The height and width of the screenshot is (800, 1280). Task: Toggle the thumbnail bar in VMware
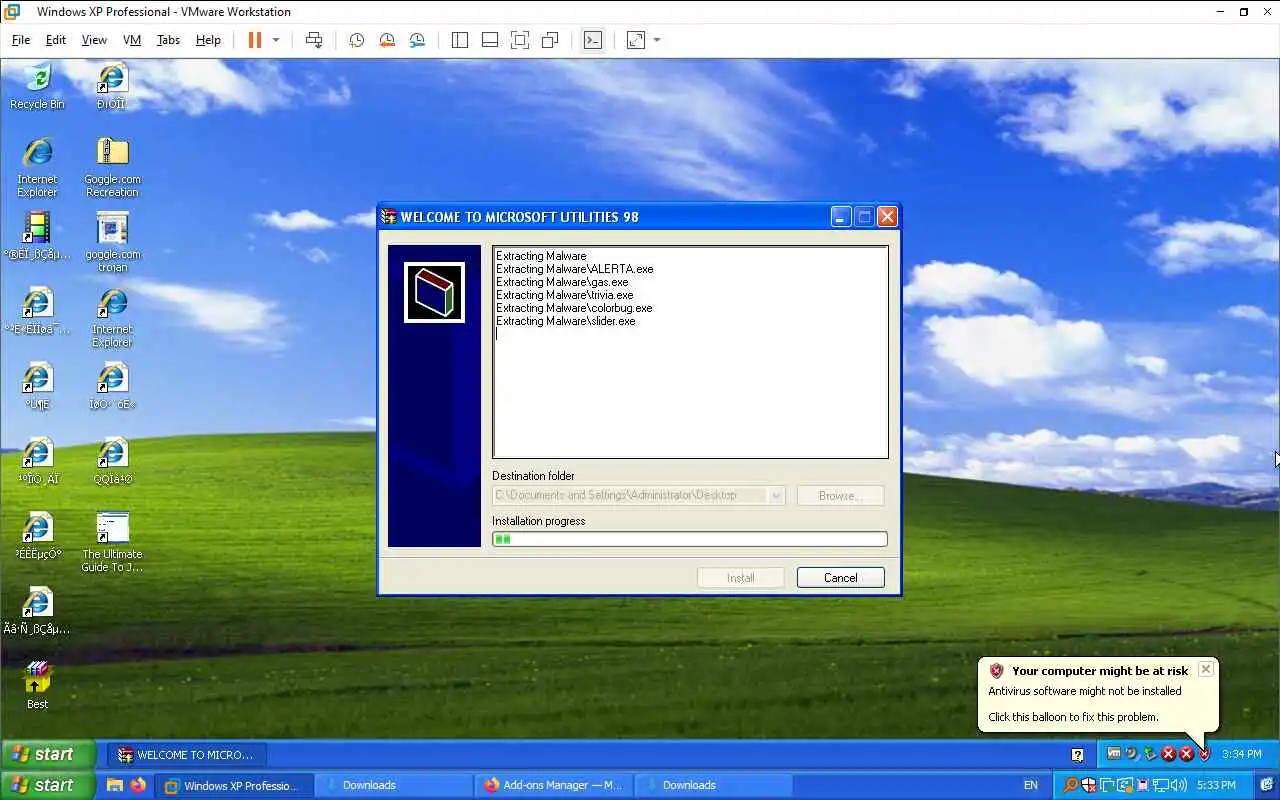point(490,40)
